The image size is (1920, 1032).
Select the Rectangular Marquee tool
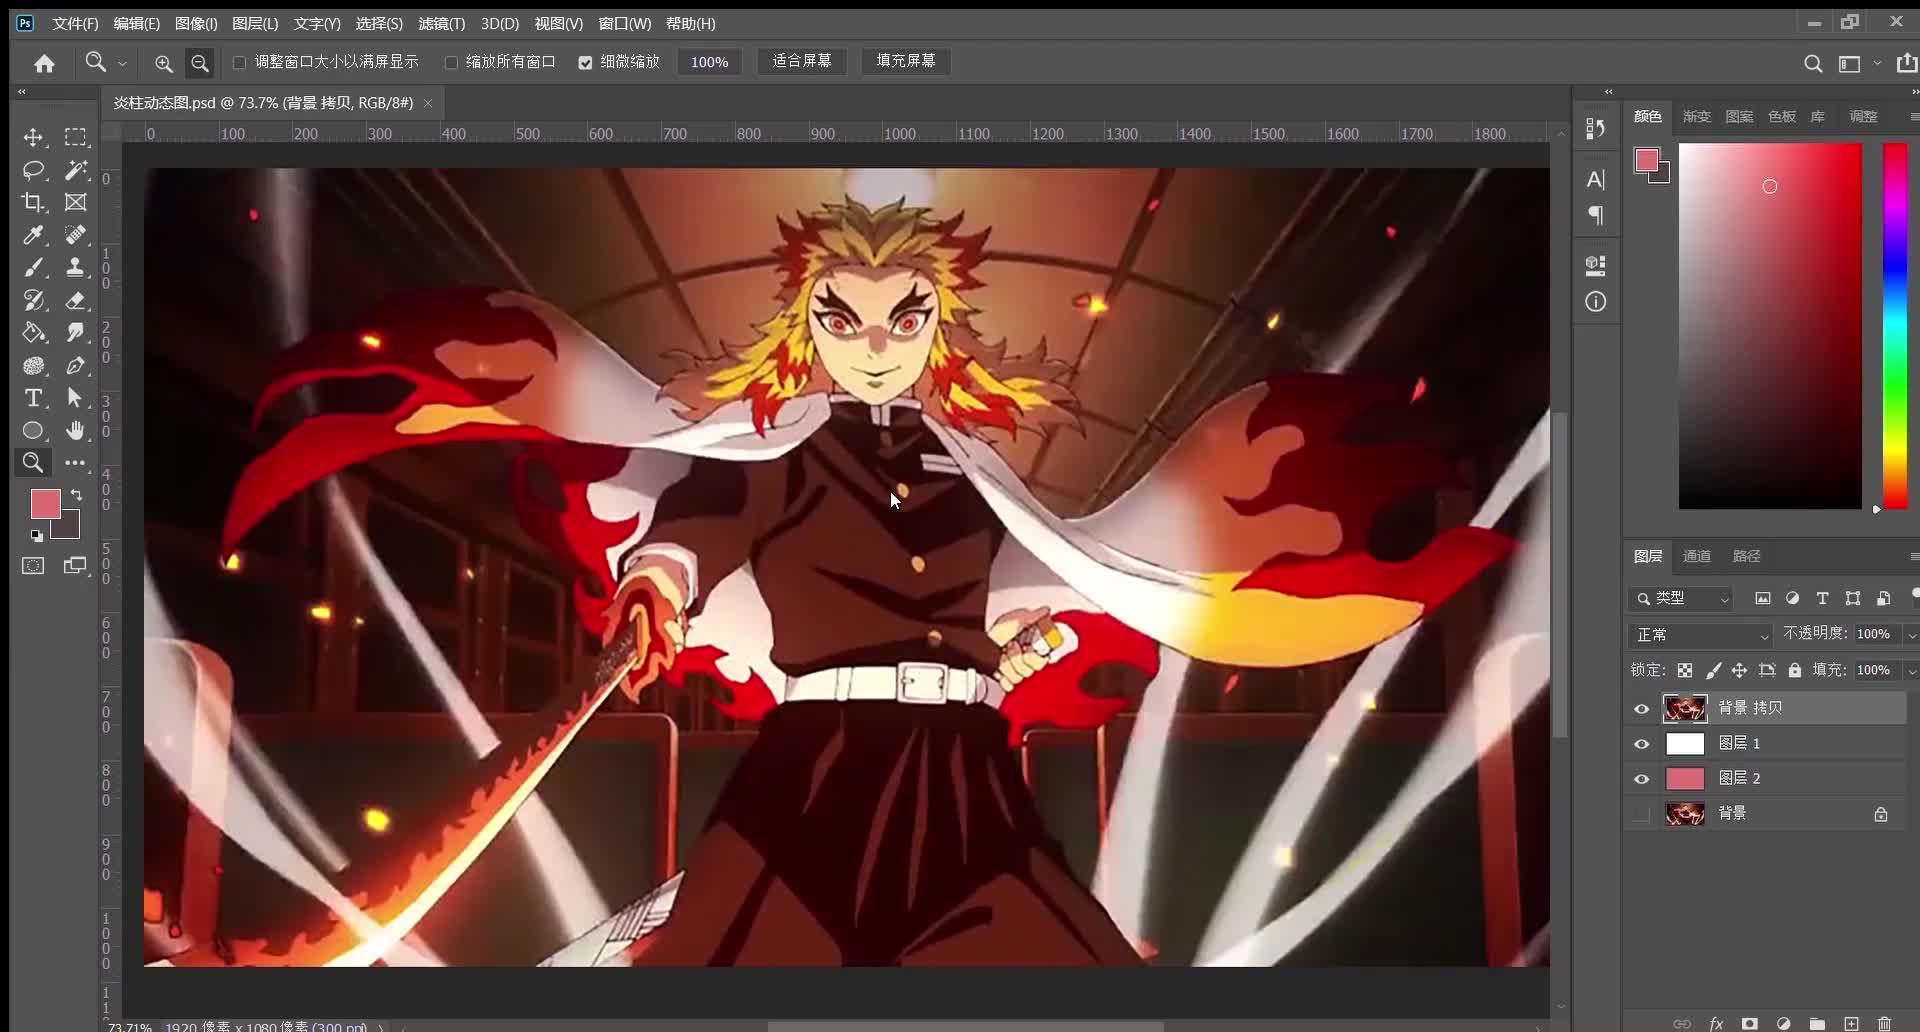click(76, 137)
